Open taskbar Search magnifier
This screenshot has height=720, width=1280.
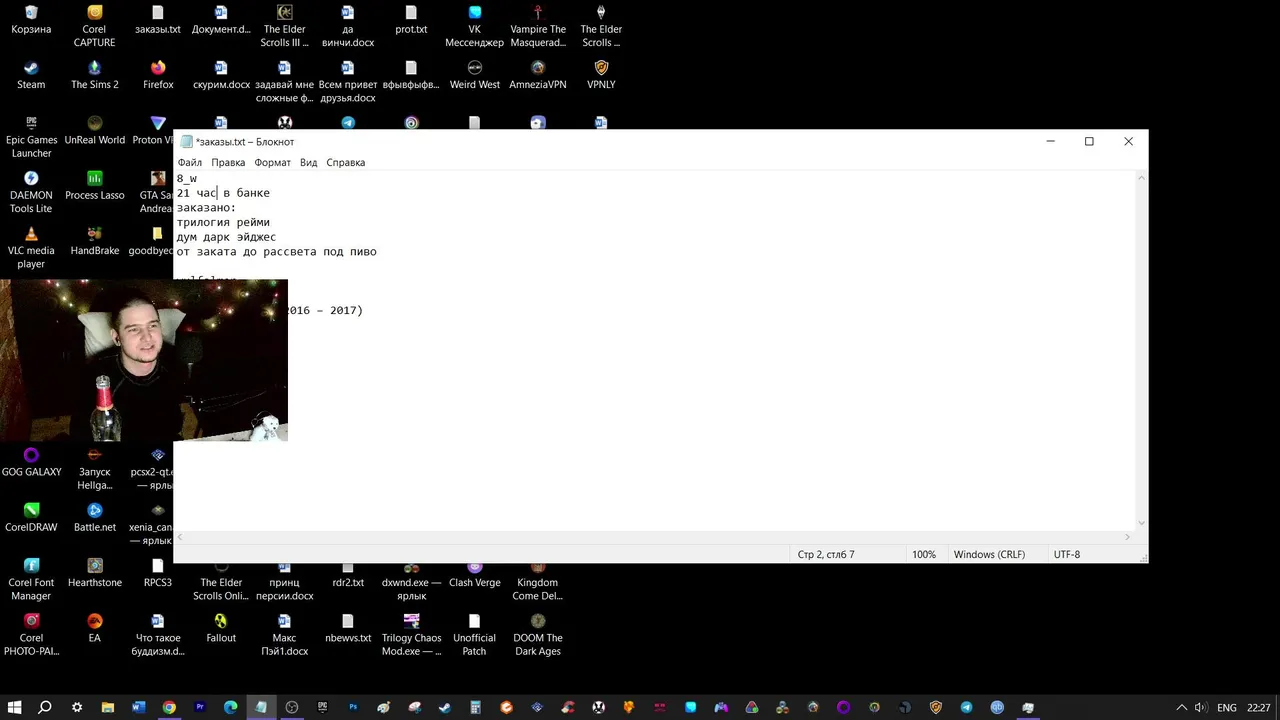pyautogui.click(x=45, y=707)
